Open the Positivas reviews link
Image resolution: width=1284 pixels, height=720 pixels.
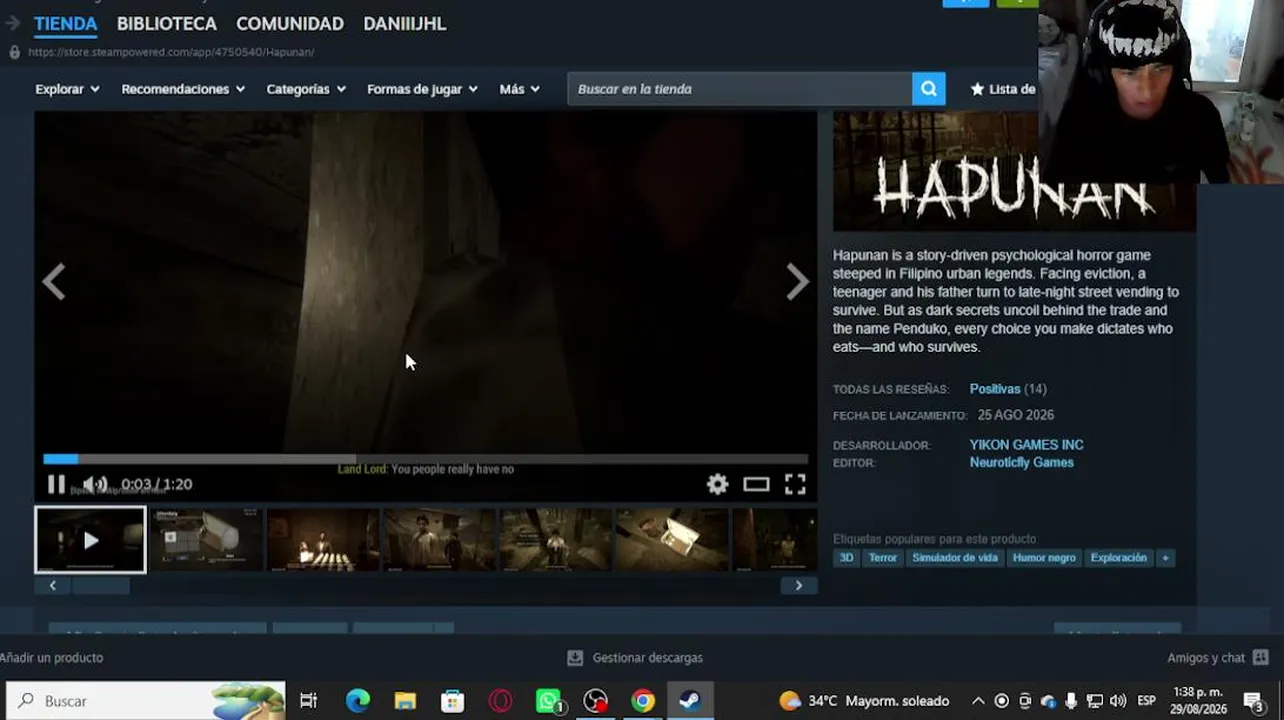(995, 389)
